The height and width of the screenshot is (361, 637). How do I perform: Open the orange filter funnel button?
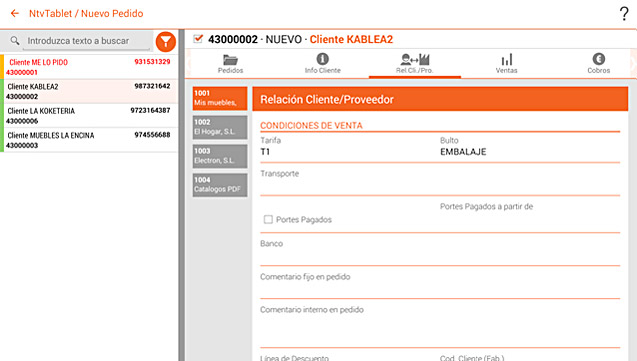pyautogui.click(x=166, y=41)
